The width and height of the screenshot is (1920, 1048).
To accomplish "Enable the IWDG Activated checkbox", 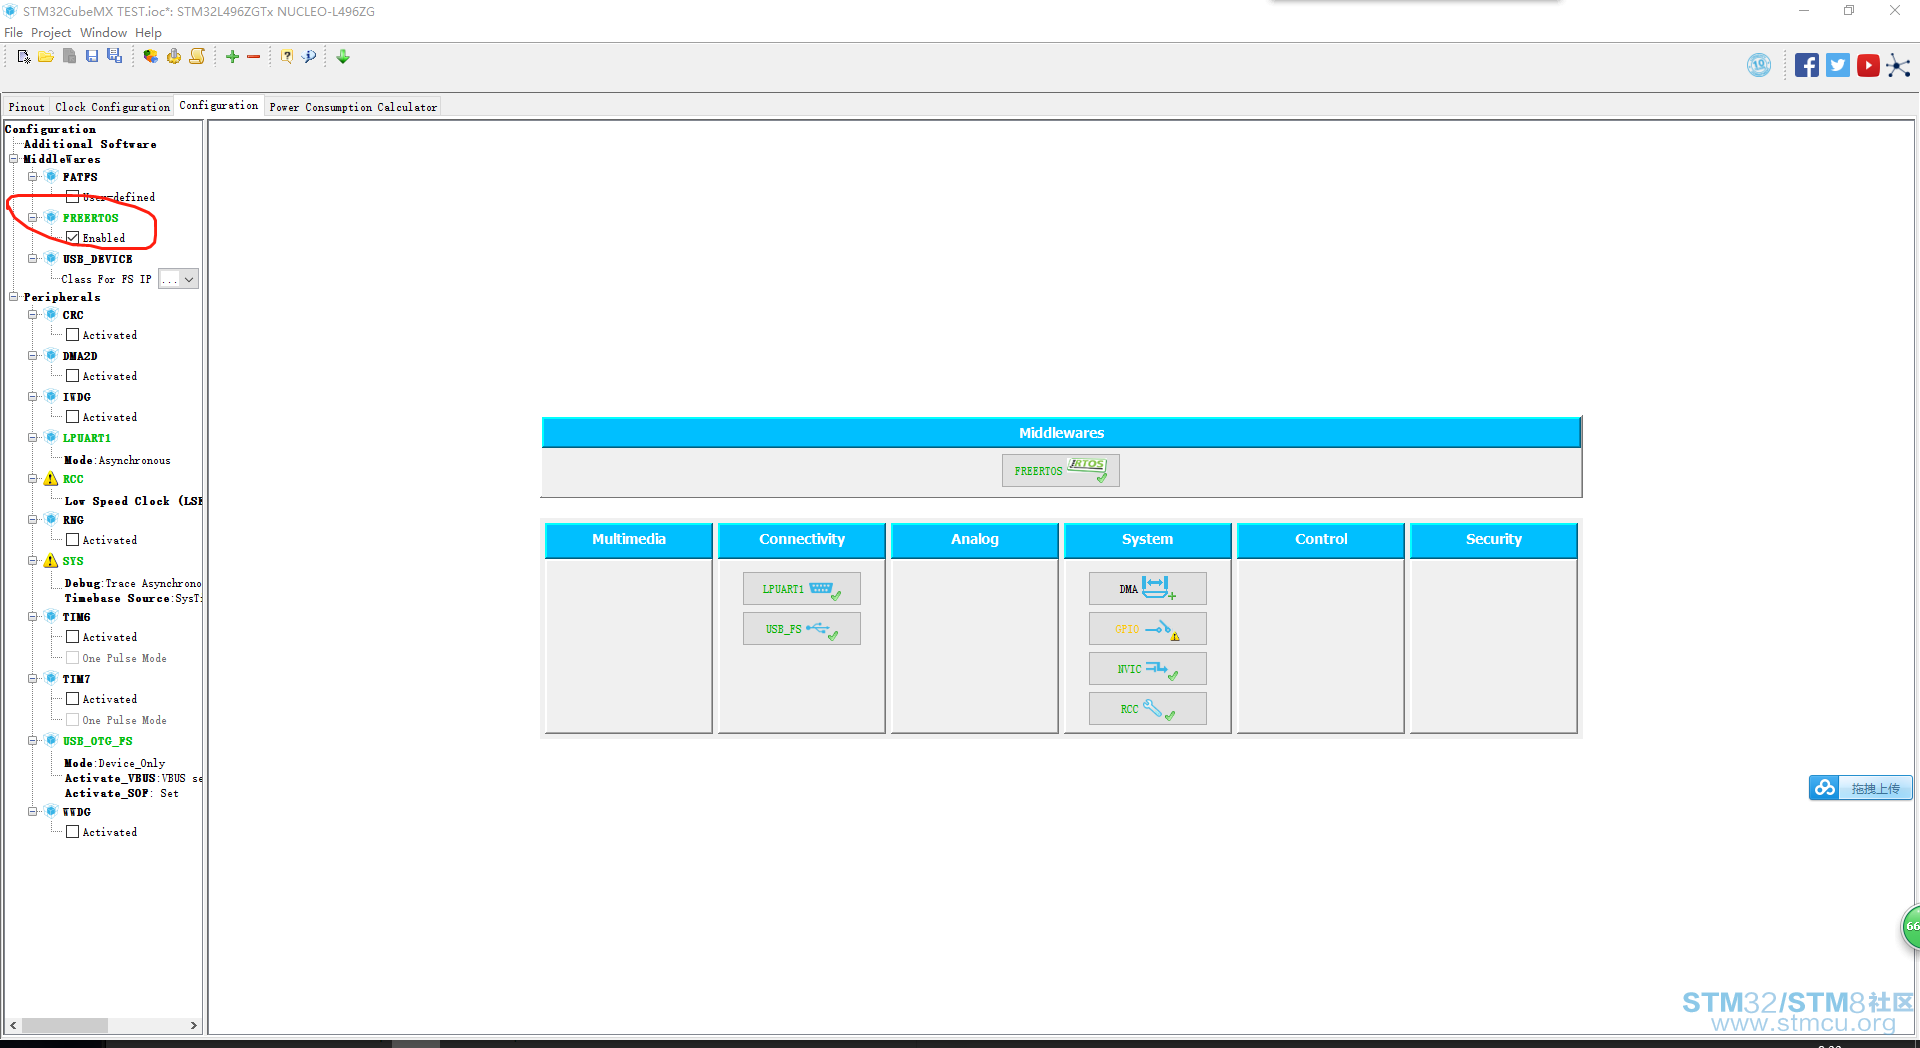I will click(x=72, y=417).
